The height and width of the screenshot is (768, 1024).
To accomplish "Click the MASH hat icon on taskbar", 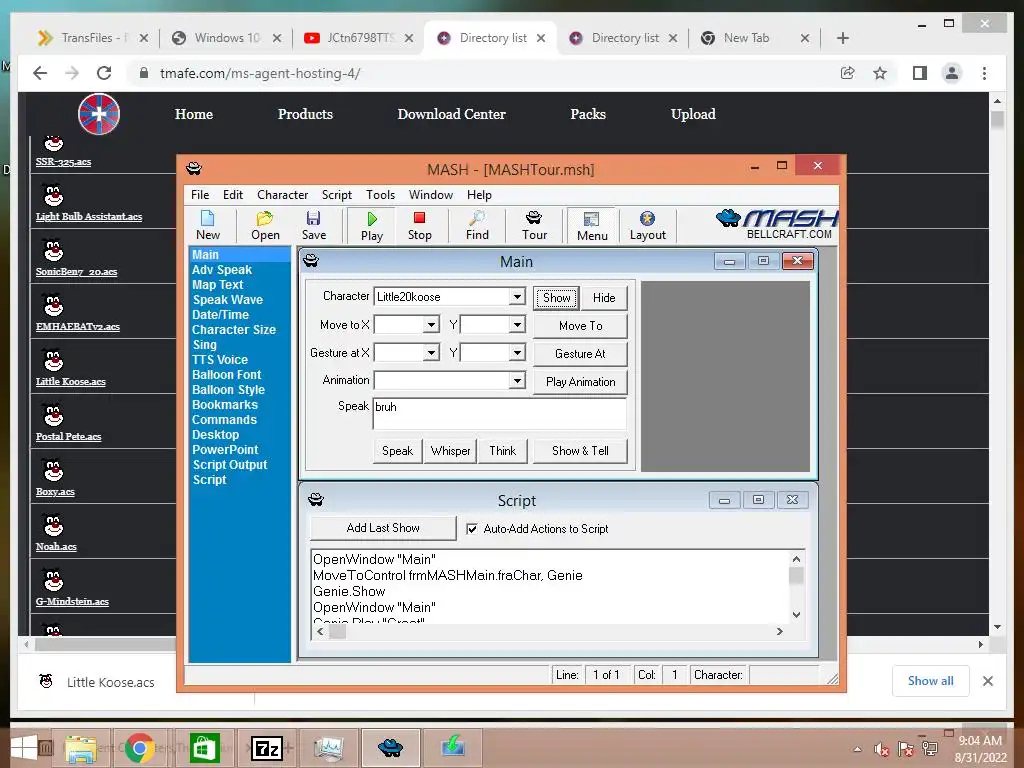I will click(391, 747).
